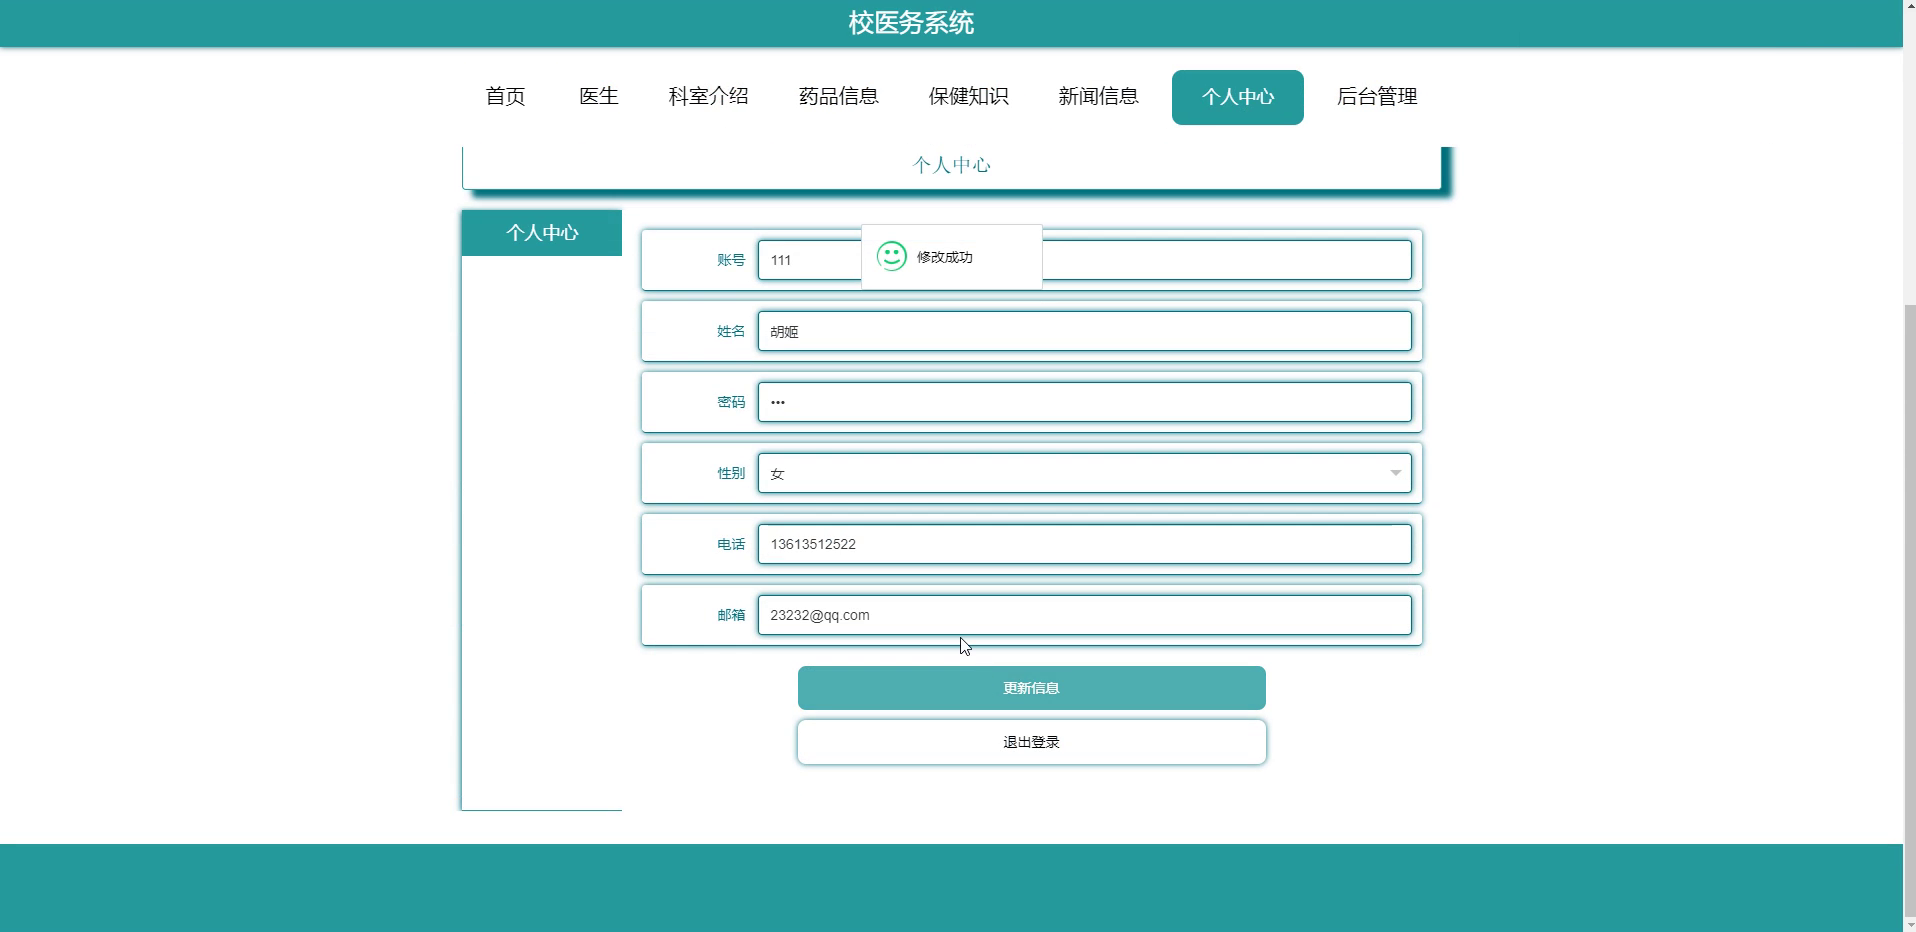
Task: Click the smiley icon in the success toast
Action: tap(891, 257)
